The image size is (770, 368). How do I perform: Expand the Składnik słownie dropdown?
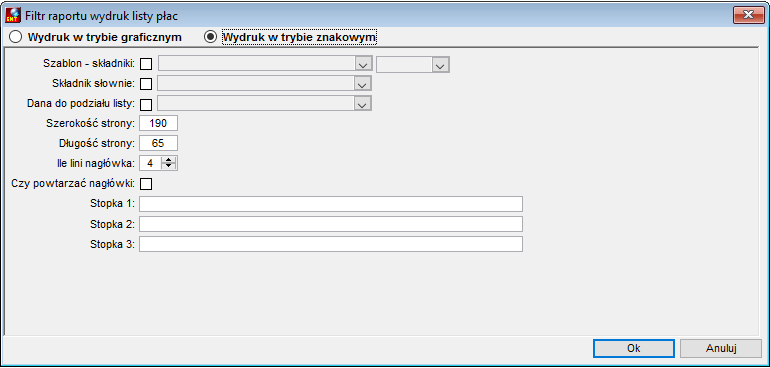264,84
